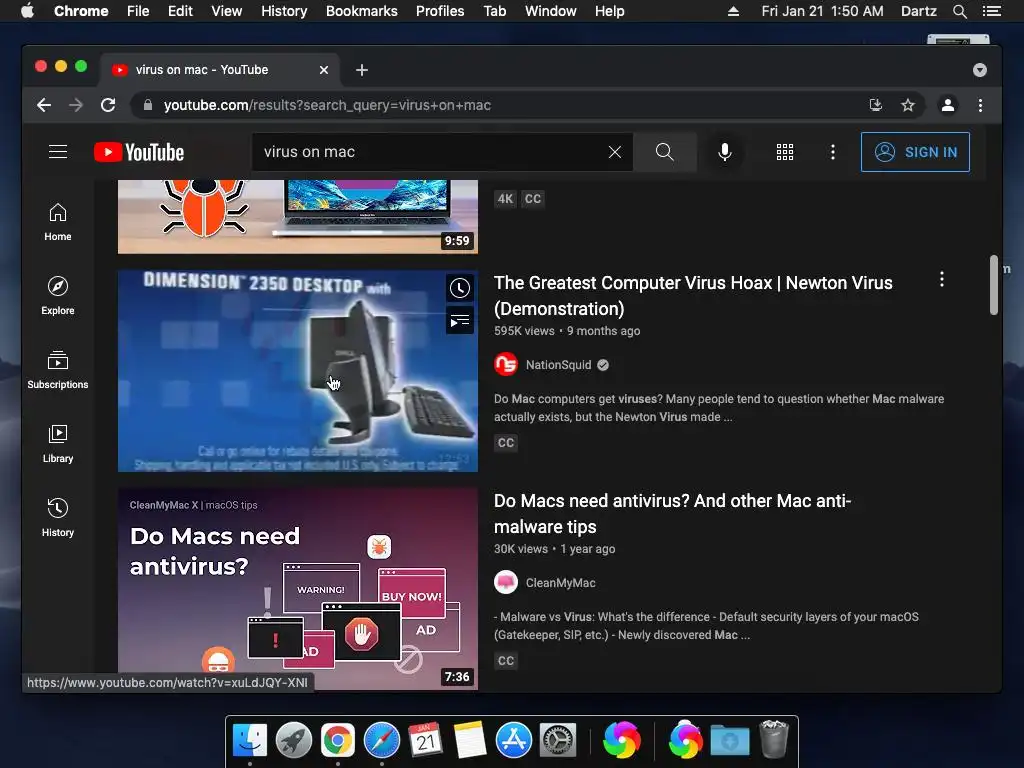Screen dimensions: 1024x768
Task: Open 'Do Macs need antivirus?' video title
Action: click(x=672, y=514)
